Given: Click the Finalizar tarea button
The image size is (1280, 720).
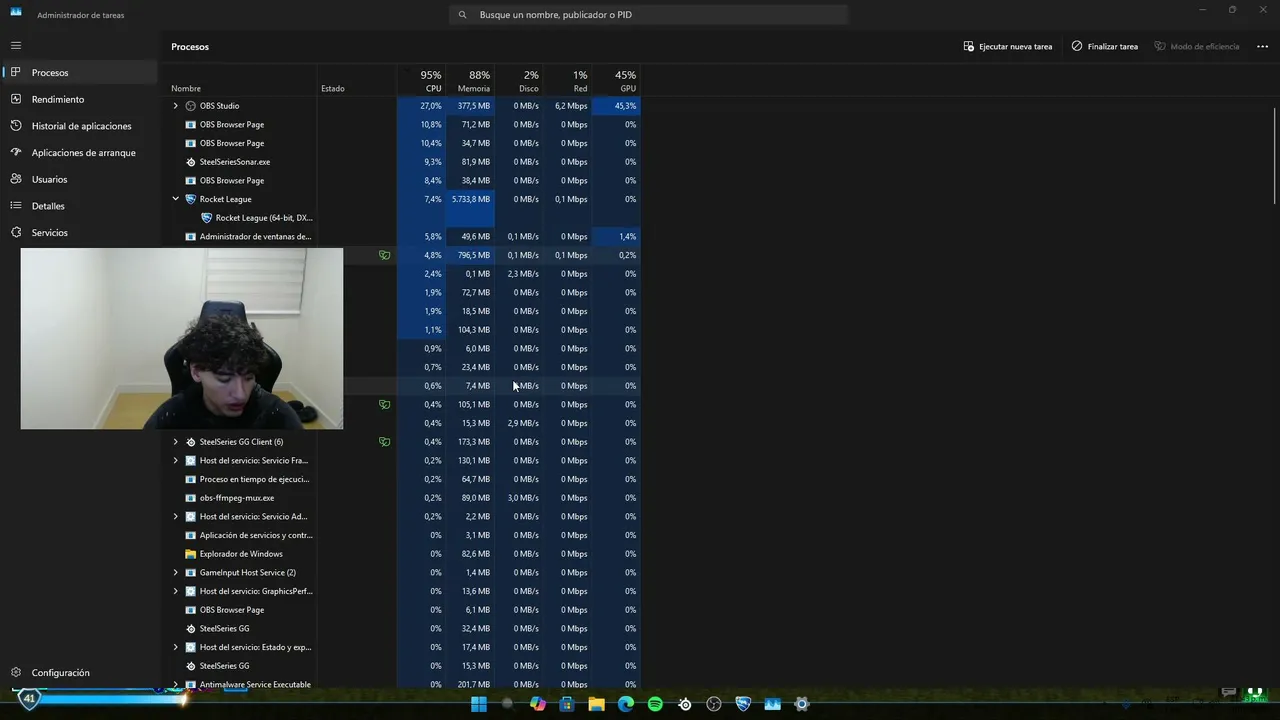Looking at the screenshot, I should (x=1105, y=46).
